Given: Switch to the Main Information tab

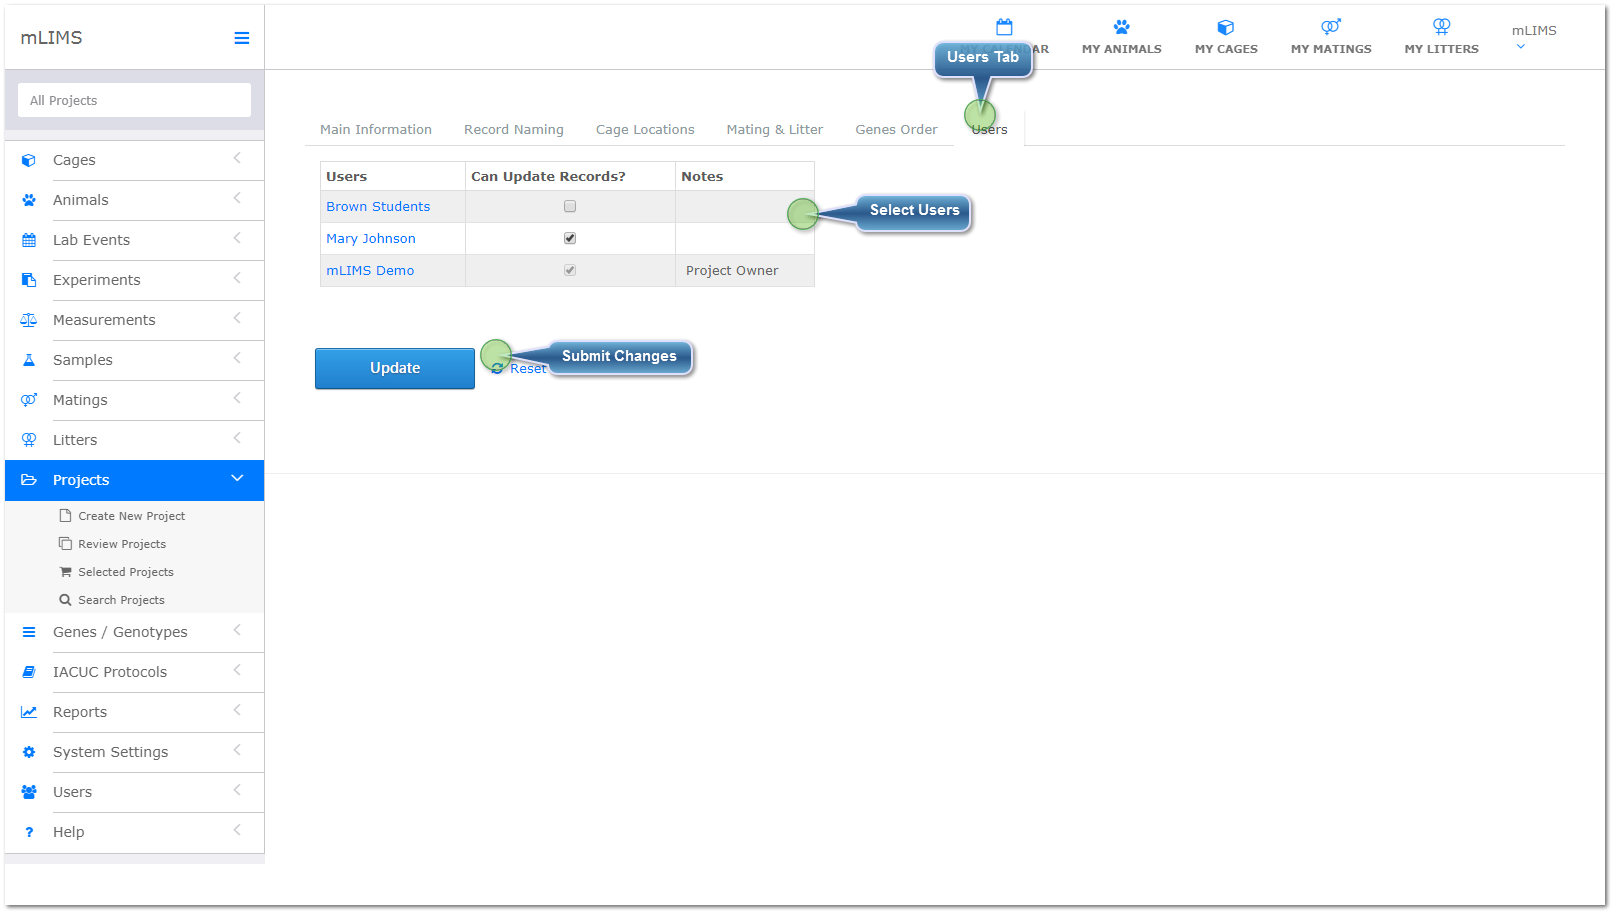Looking at the screenshot, I should click(376, 130).
